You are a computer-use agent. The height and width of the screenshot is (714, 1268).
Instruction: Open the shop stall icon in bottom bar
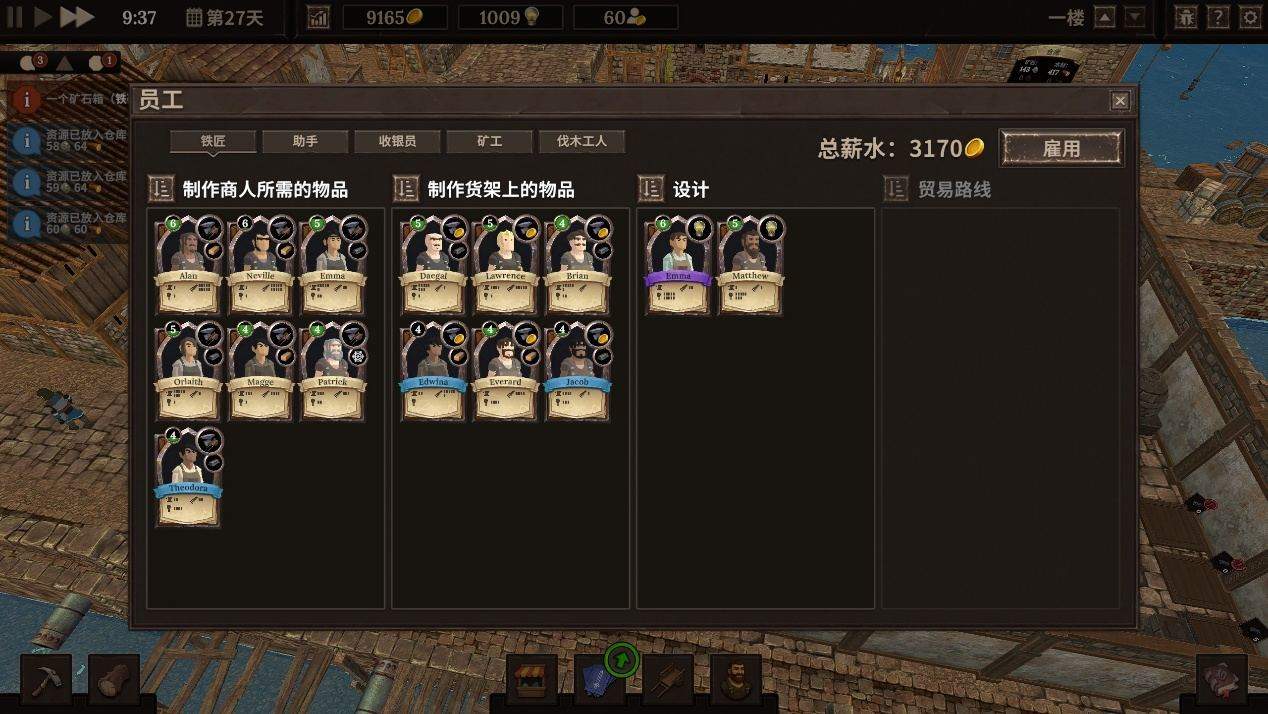[x=531, y=680]
